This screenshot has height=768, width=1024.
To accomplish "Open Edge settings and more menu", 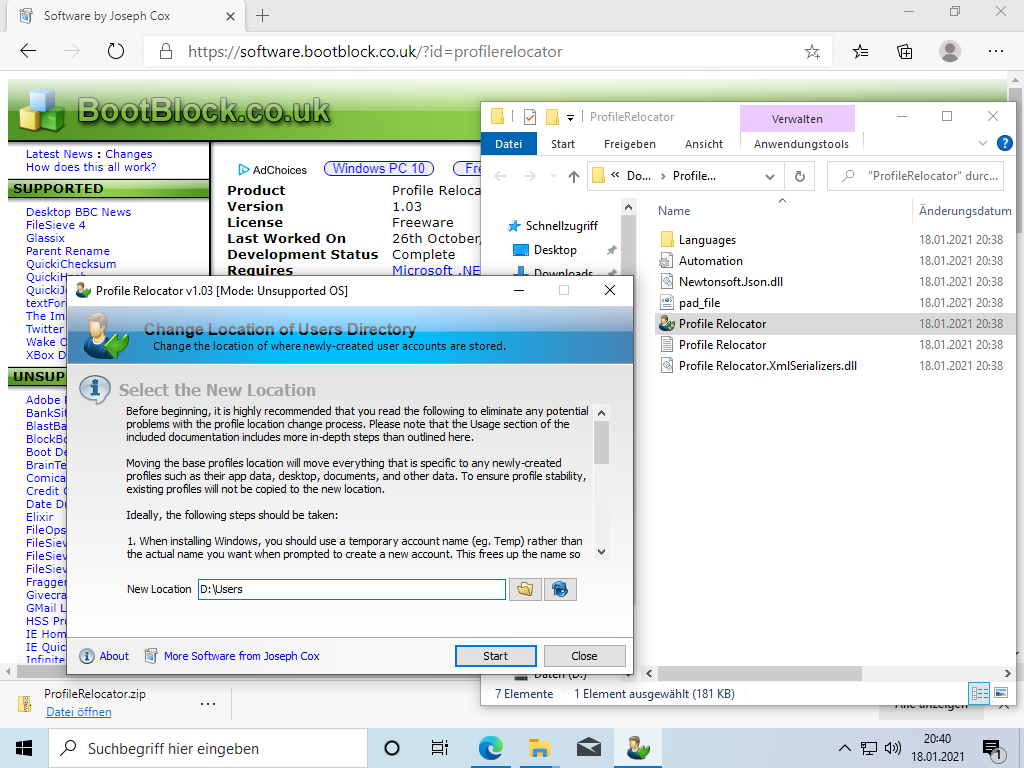I will (995, 51).
